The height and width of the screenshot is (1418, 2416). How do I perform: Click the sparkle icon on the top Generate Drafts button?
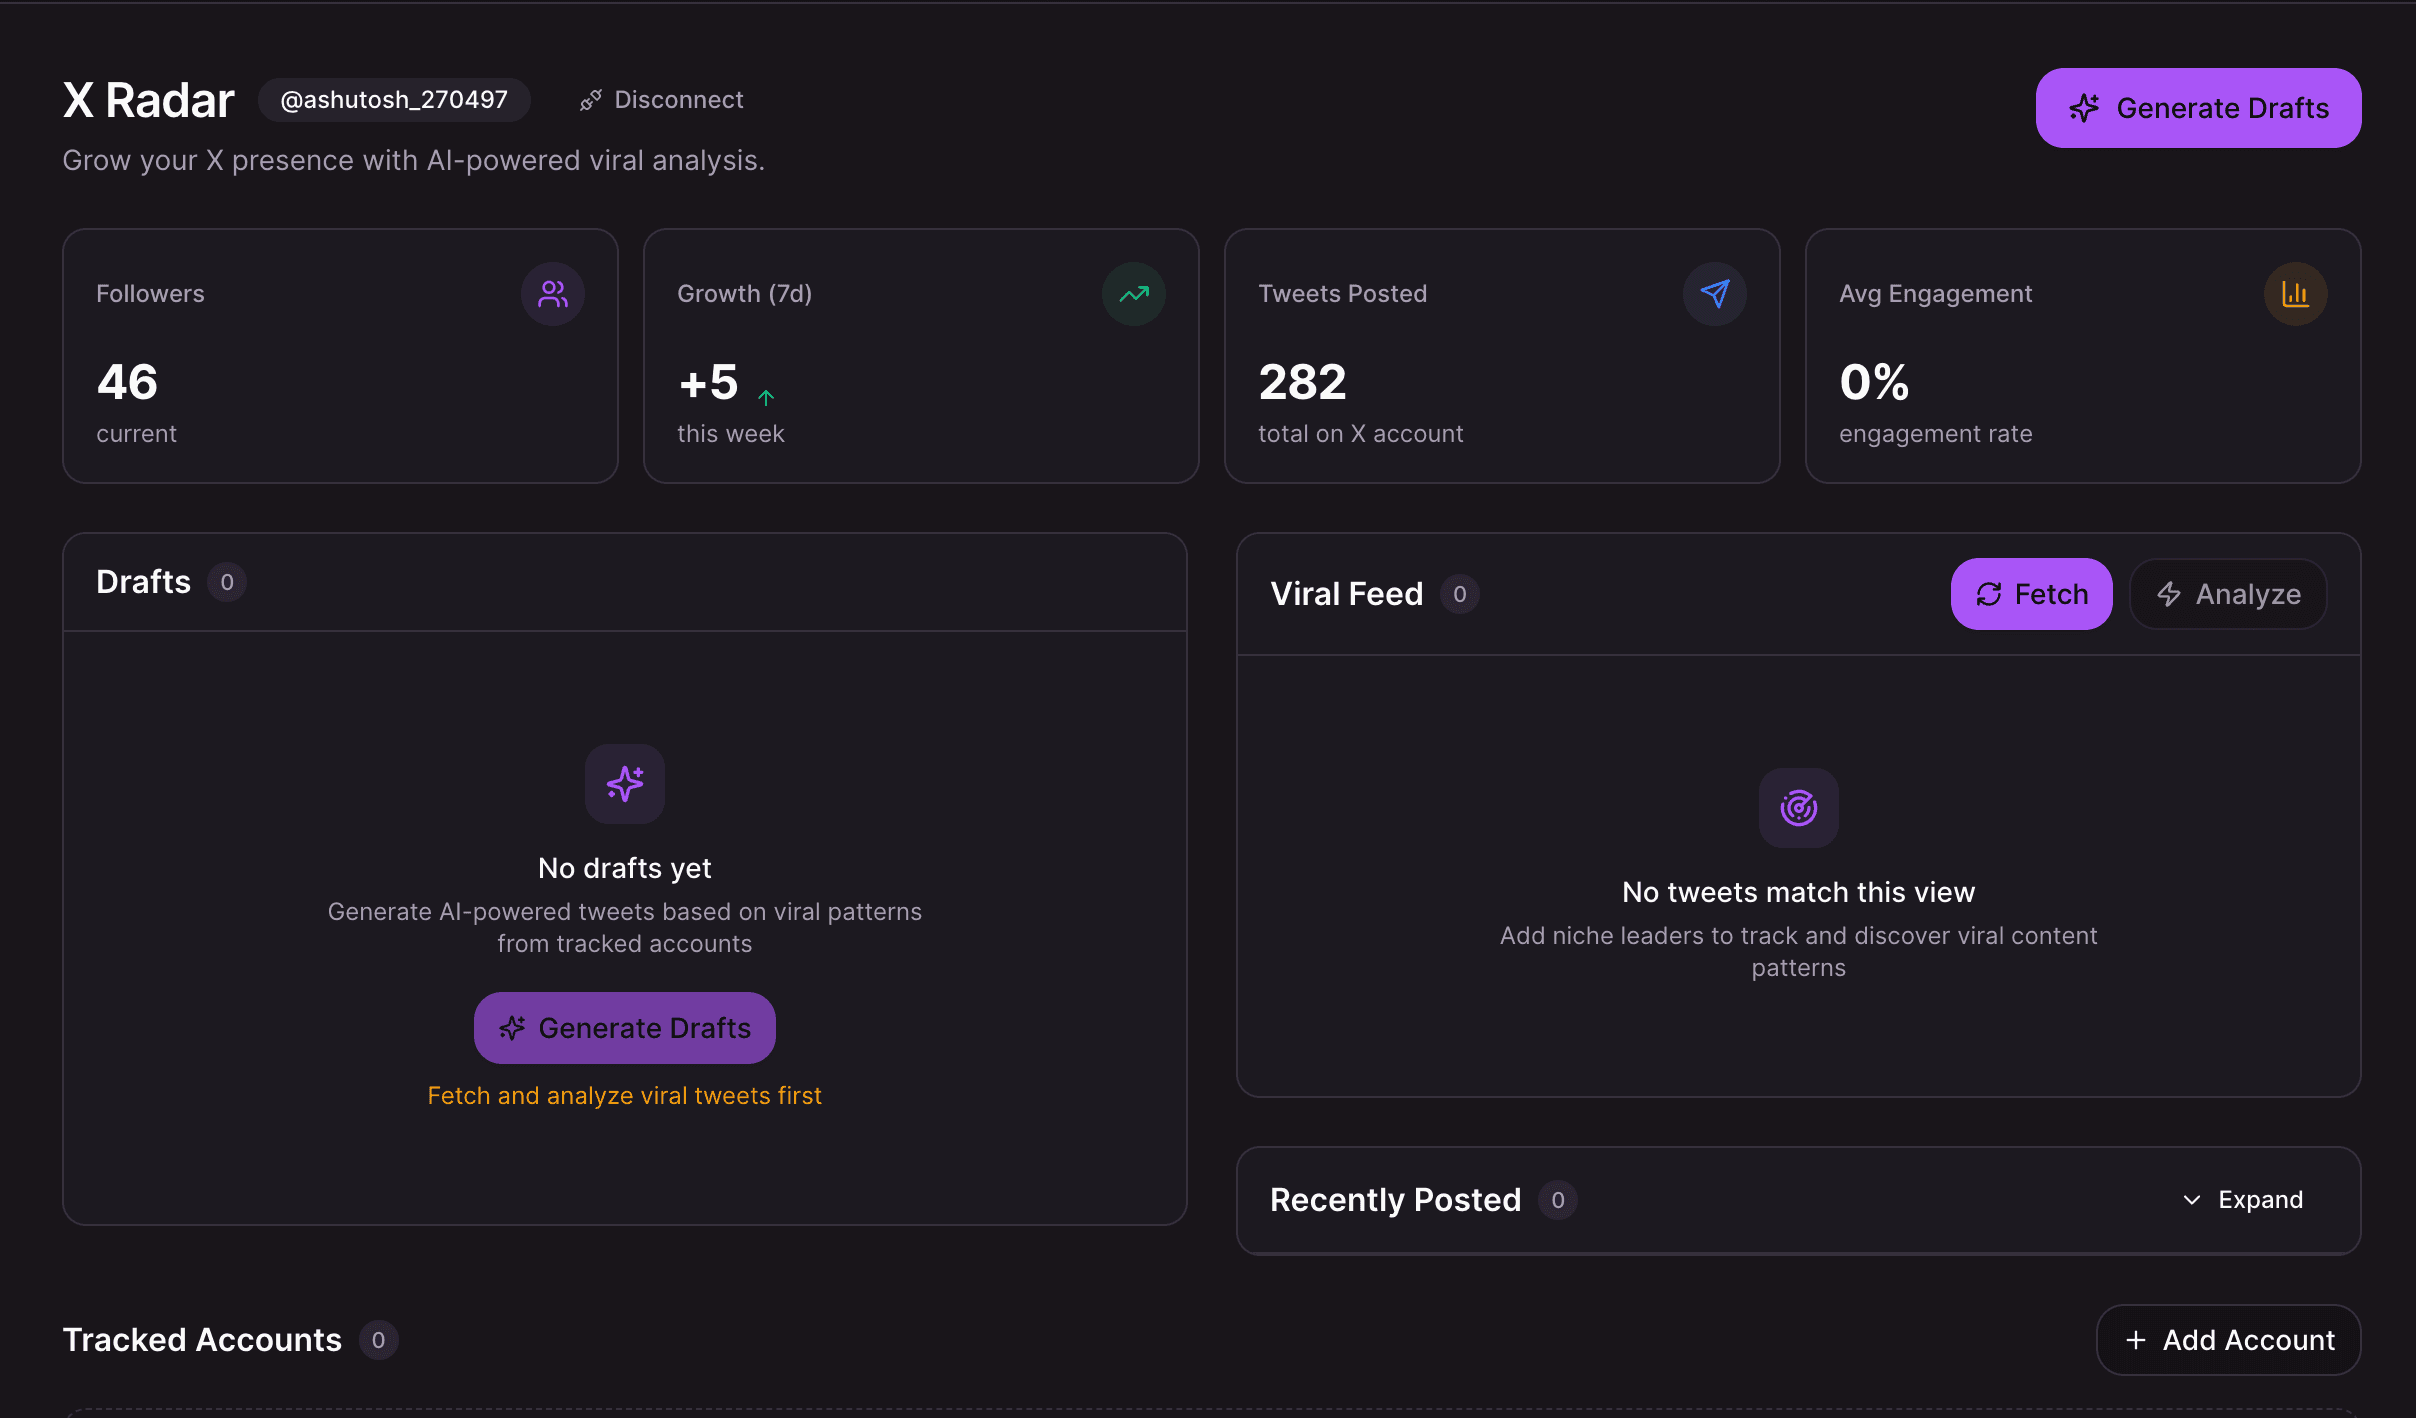click(x=2083, y=107)
